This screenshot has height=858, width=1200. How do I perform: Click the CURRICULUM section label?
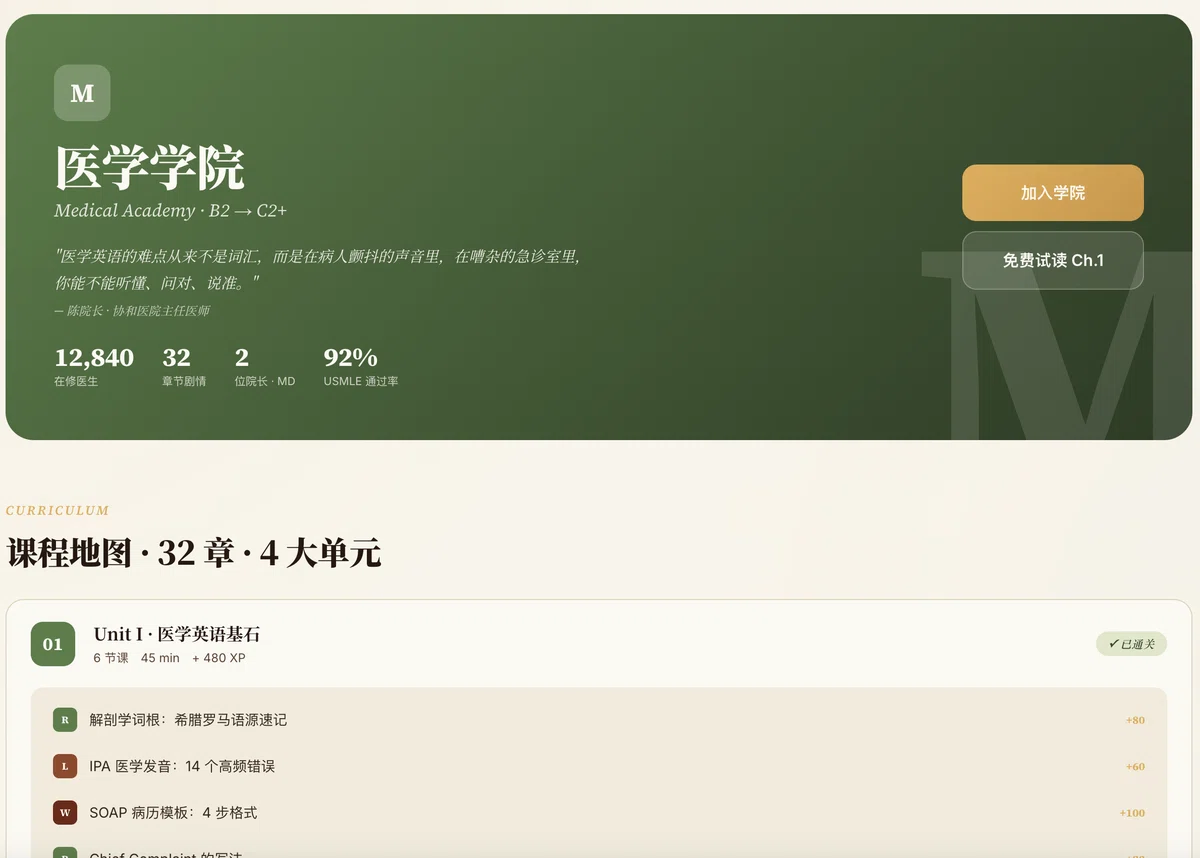coord(57,510)
